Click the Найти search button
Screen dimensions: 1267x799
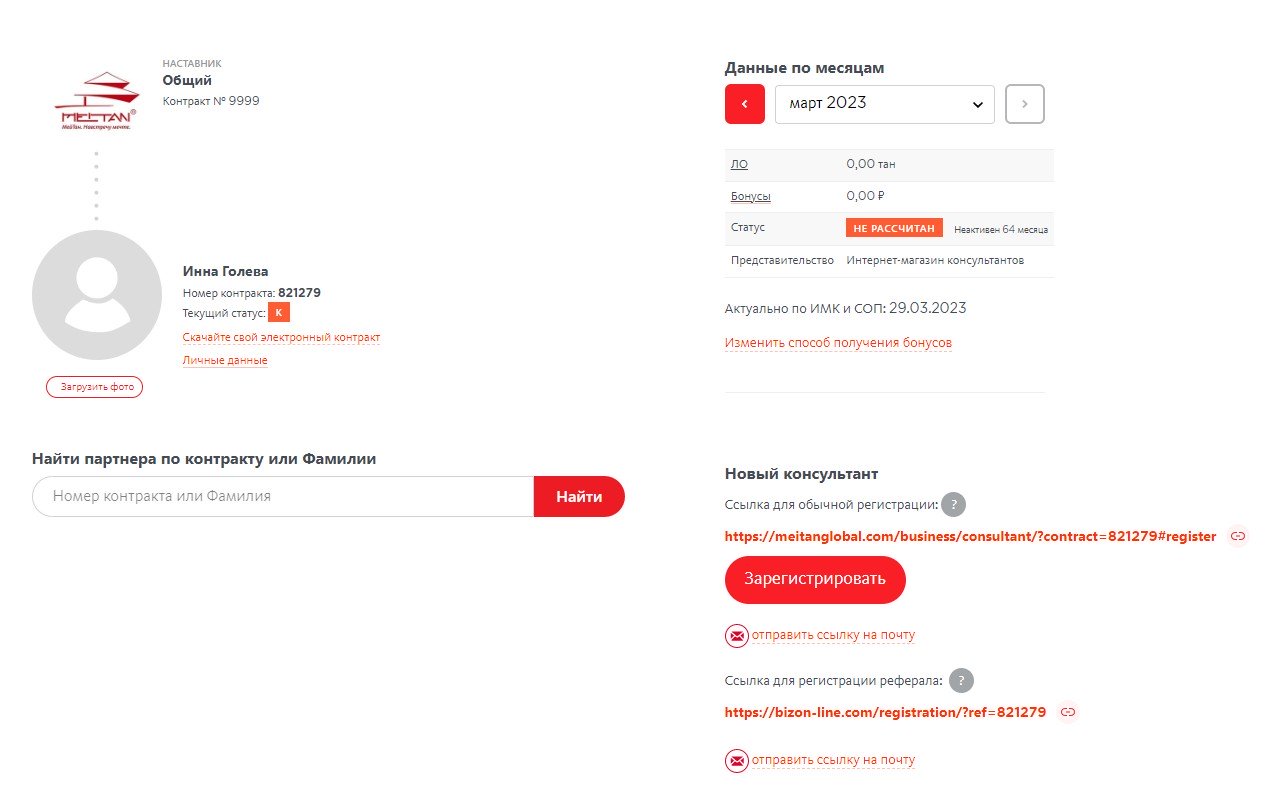pos(579,496)
